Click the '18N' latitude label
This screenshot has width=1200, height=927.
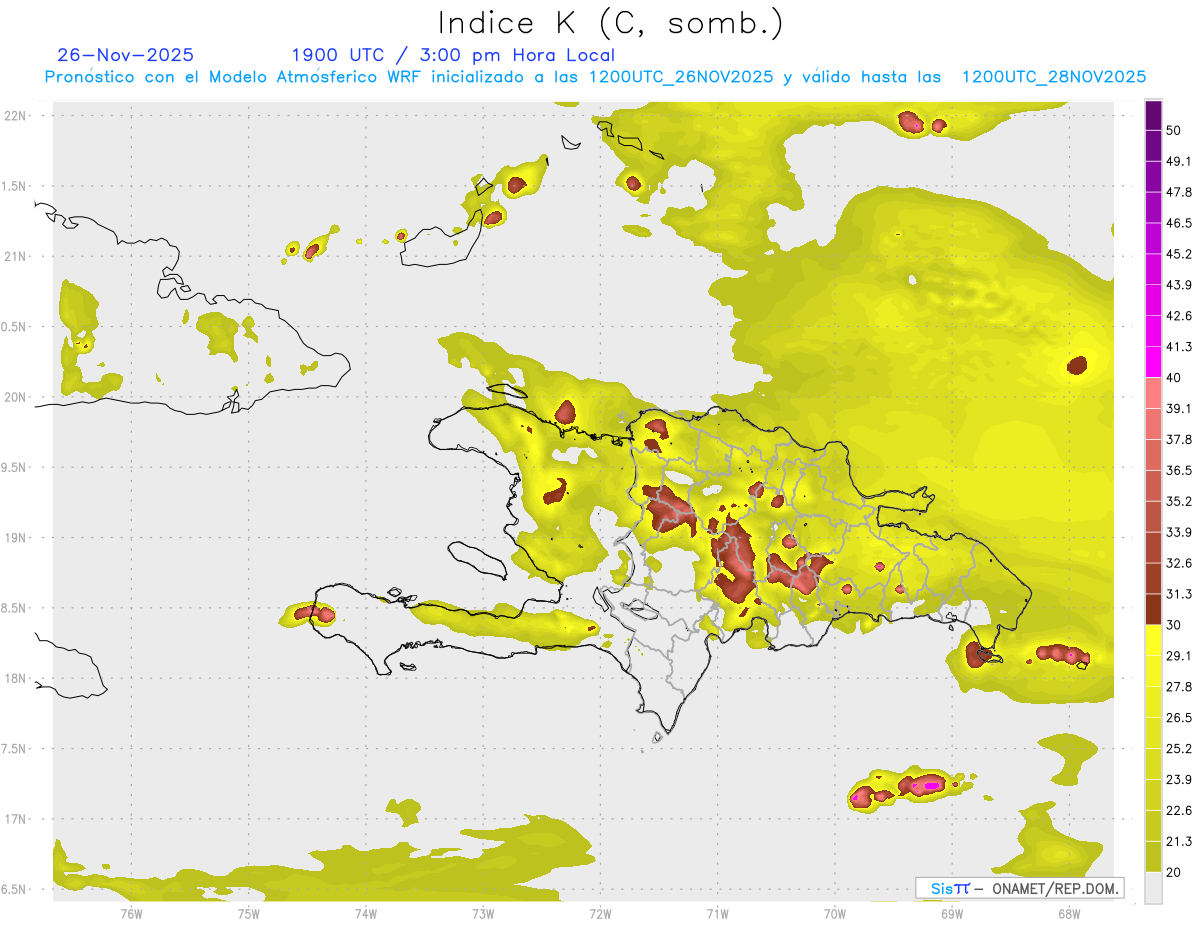click(16, 678)
